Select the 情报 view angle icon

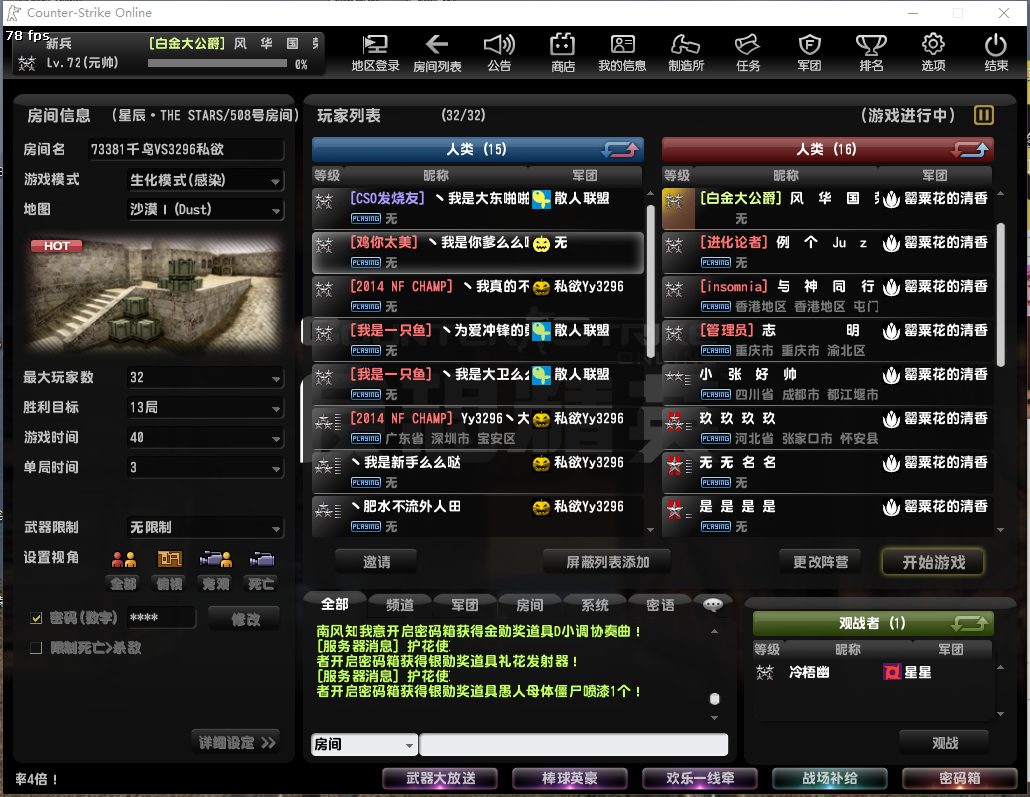[x=169, y=559]
